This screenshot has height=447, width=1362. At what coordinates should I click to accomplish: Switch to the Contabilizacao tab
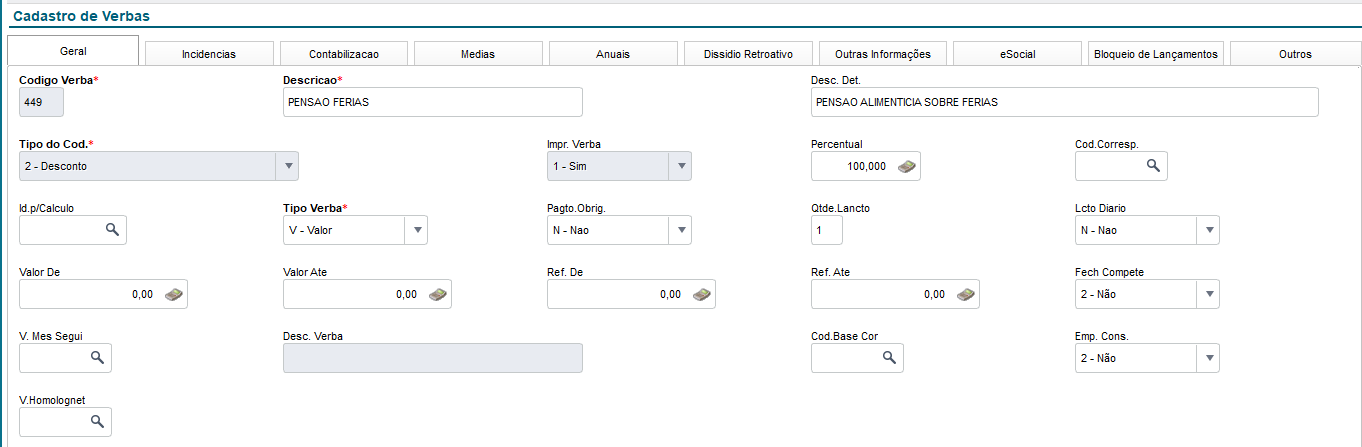point(344,54)
